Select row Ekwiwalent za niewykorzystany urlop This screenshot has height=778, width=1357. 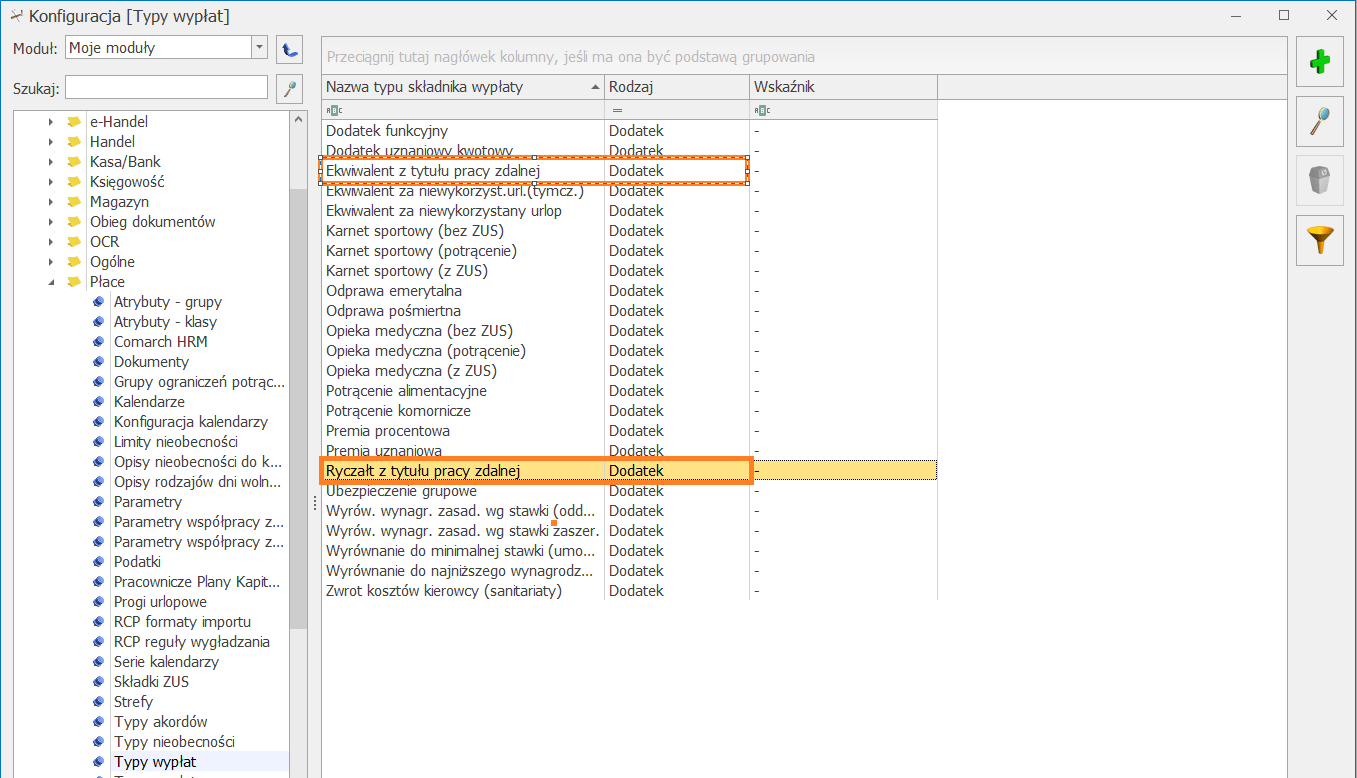coord(629,211)
